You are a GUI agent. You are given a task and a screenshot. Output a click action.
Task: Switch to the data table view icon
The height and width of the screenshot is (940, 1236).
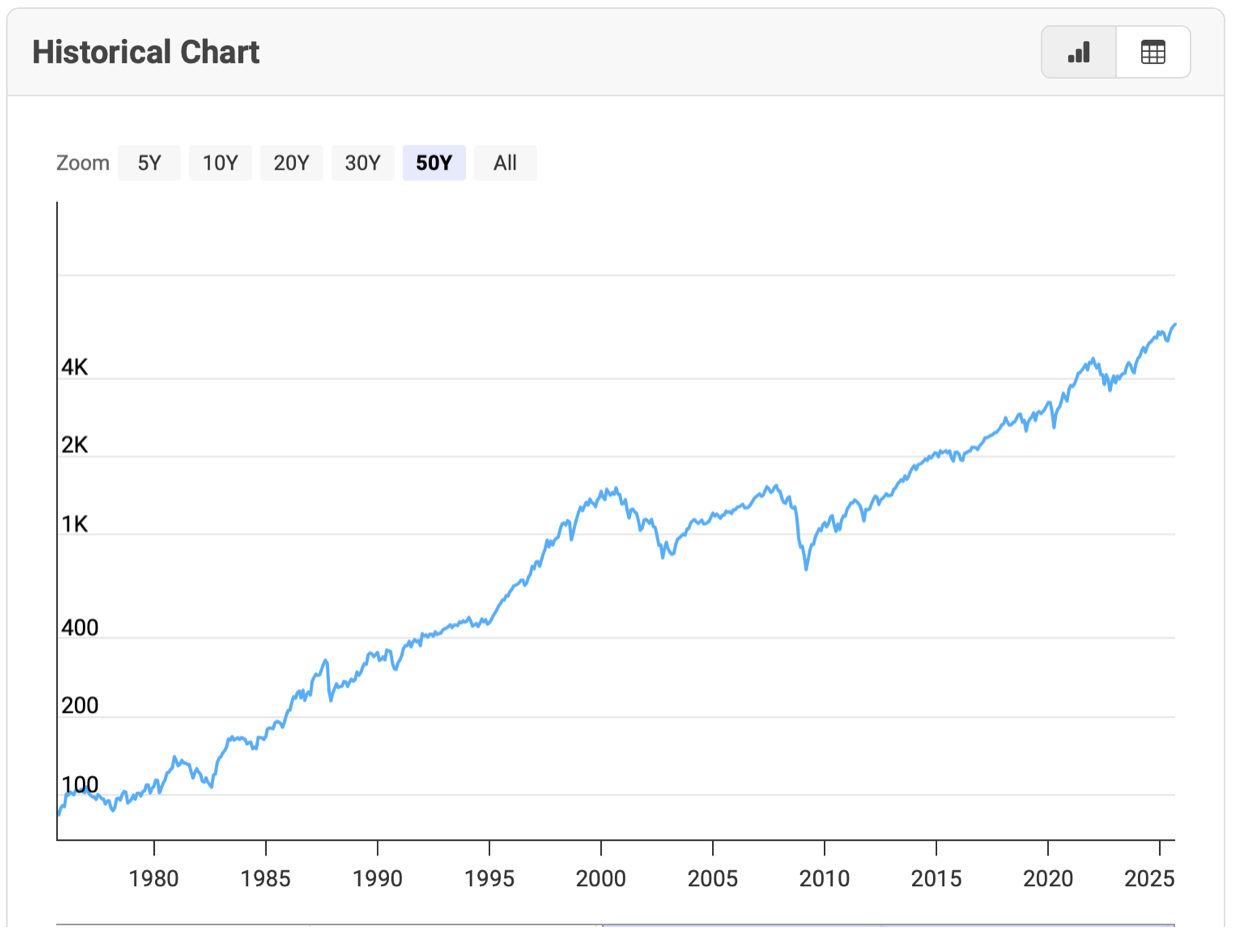pos(1153,52)
